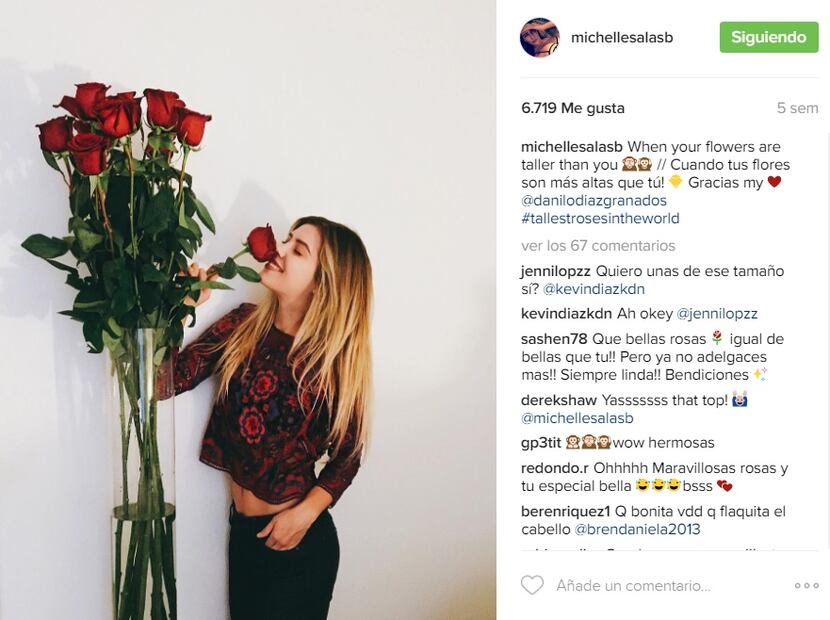
Task: Open commenter kevindiazkdn's profile
Action: [566, 313]
